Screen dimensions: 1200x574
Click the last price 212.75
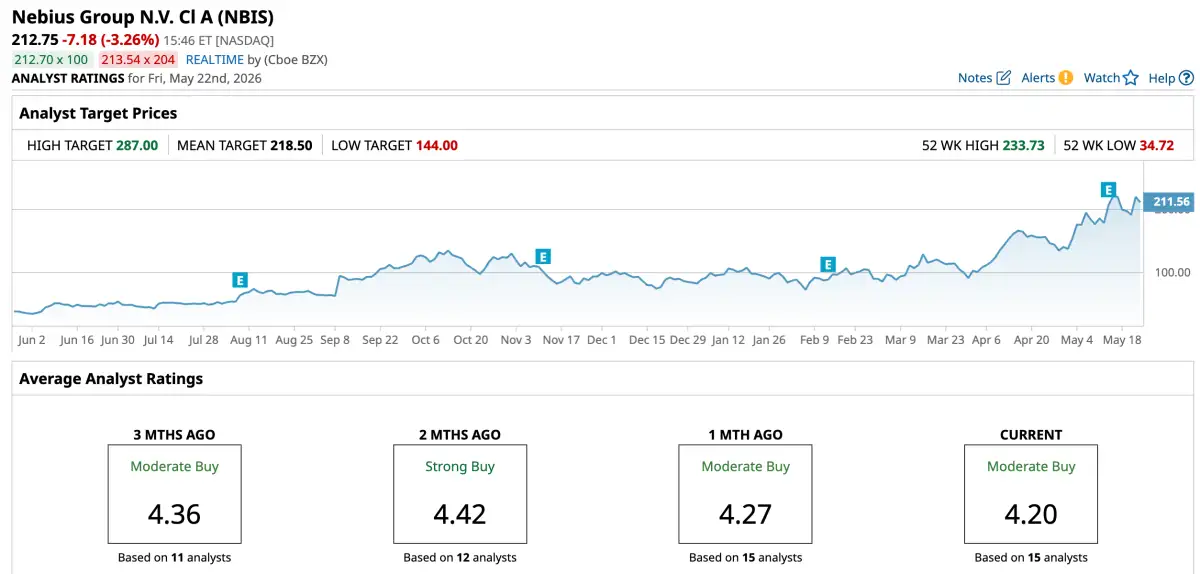34,39
